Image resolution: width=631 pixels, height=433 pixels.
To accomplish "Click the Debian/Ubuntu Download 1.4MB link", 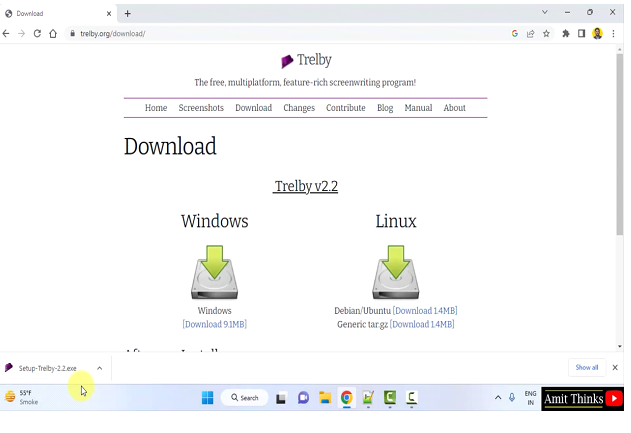I will 425,311.
